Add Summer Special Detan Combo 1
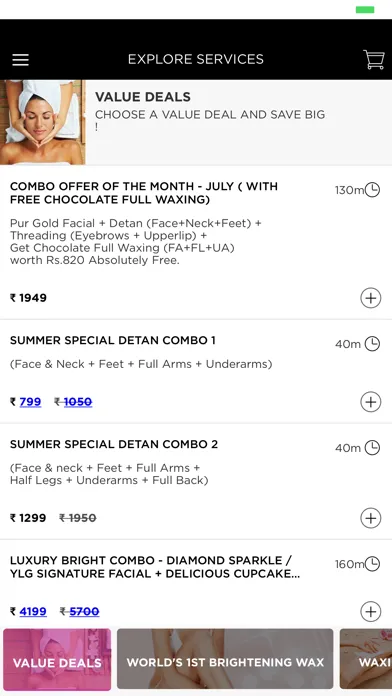This screenshot has height=696, width=392. [371, 402]
